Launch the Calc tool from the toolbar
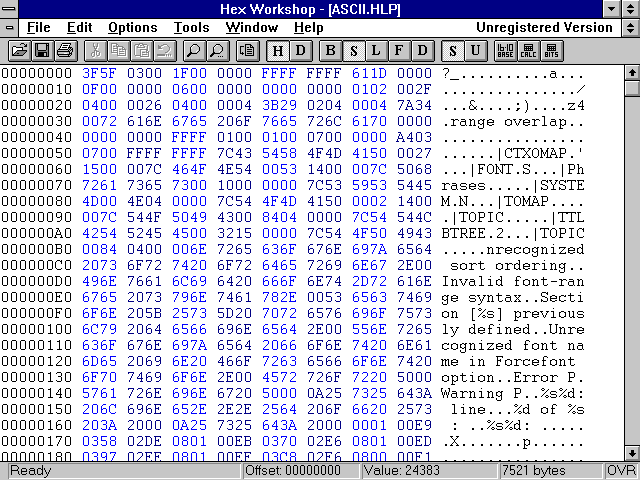The image size is (640, 480). [x=528, y=50]
